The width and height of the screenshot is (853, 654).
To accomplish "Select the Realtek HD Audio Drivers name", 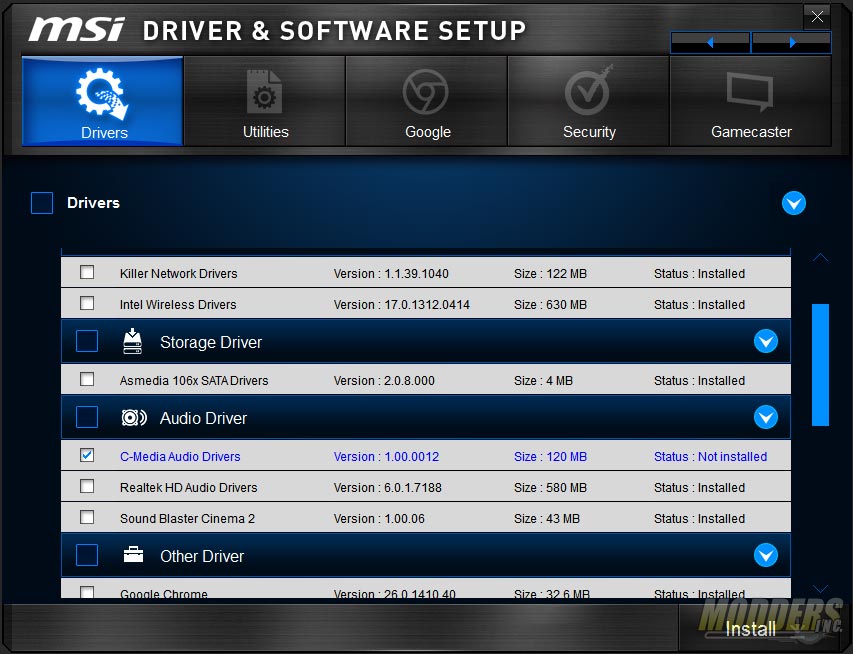I will pyautogui.click(x=188, y=488).
